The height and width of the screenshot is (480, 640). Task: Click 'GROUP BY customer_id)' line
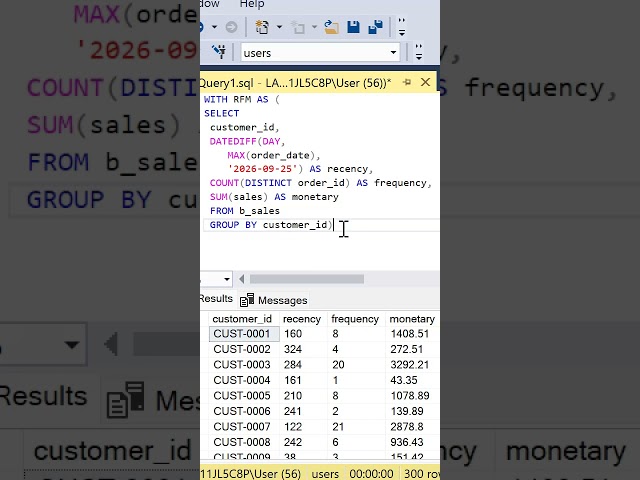tap(271, 225)
